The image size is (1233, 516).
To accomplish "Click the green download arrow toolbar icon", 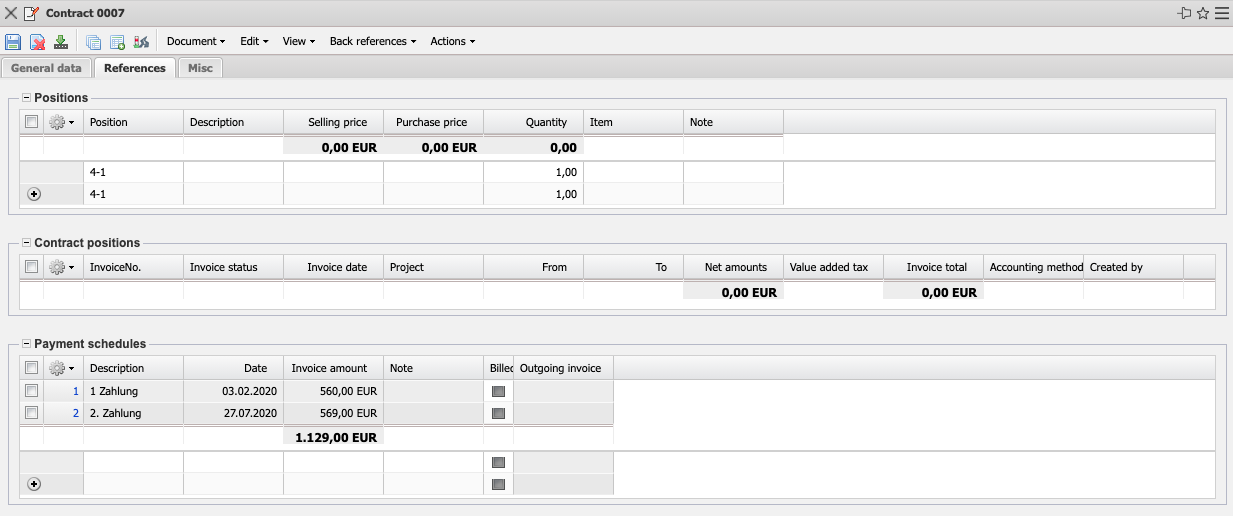I will 61,42.
